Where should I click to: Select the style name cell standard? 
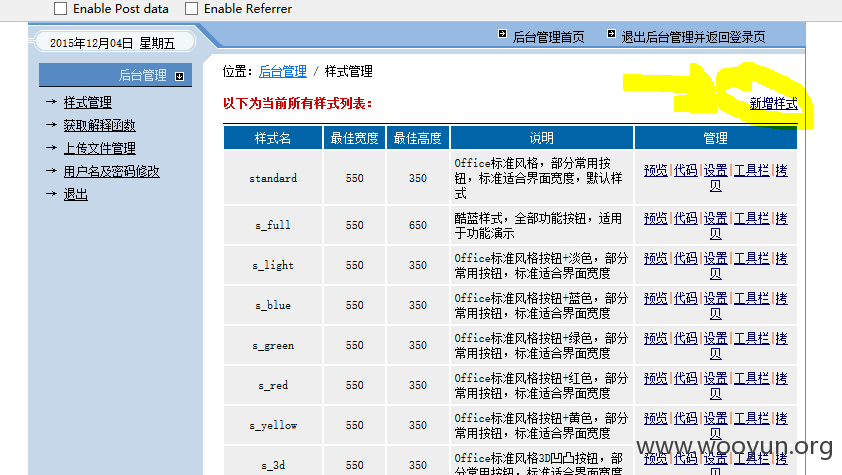coord(273,178)
